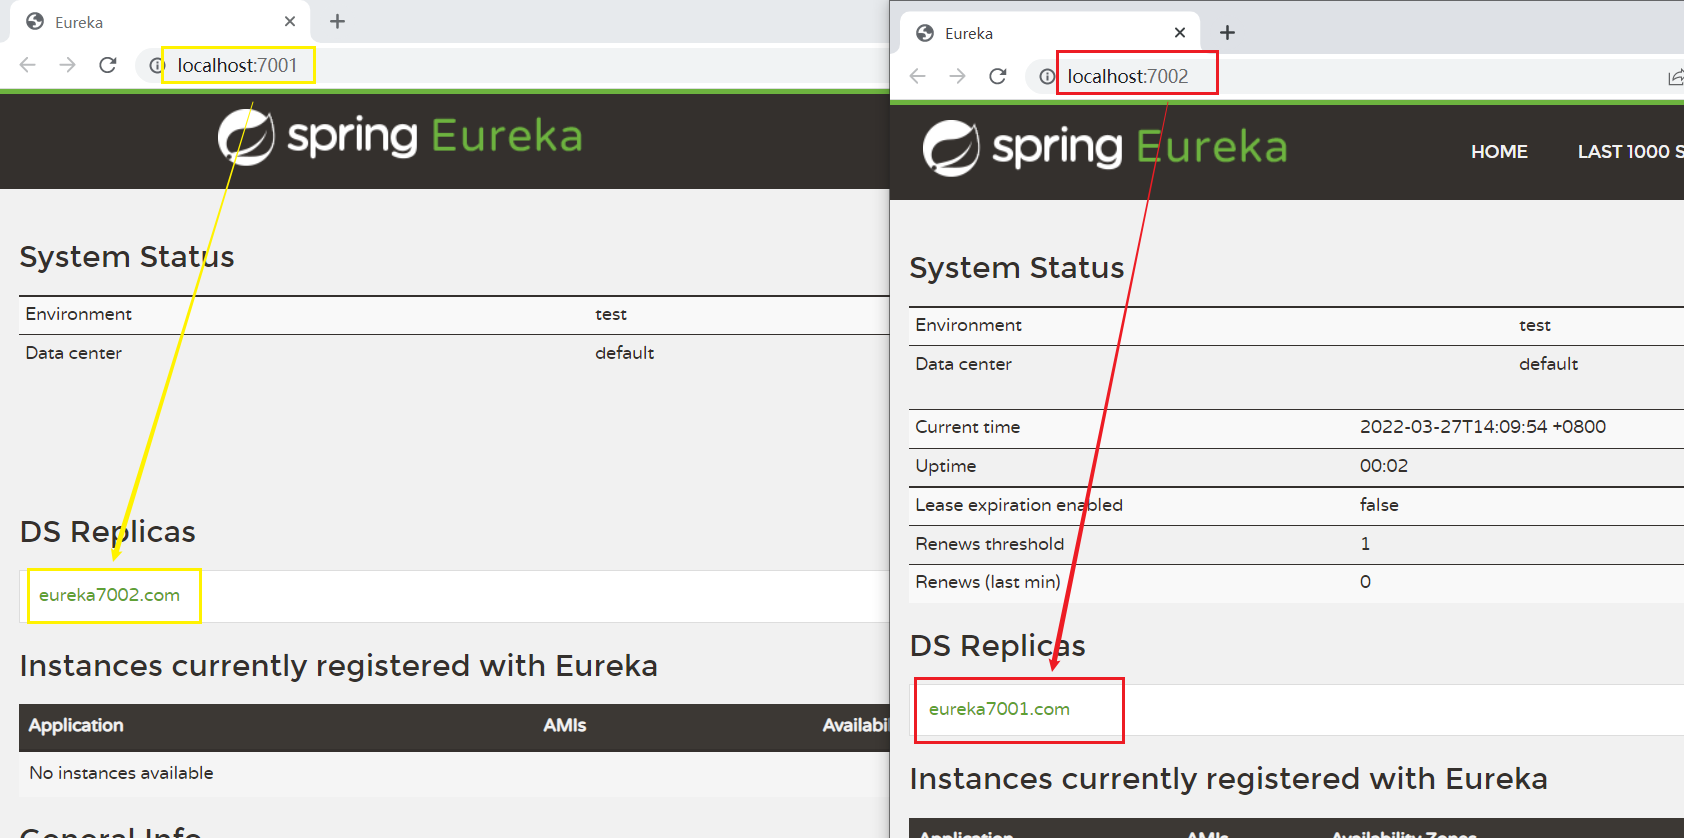
Task: Click Environment value test in 7002 window
Action: pos(1535,325)
